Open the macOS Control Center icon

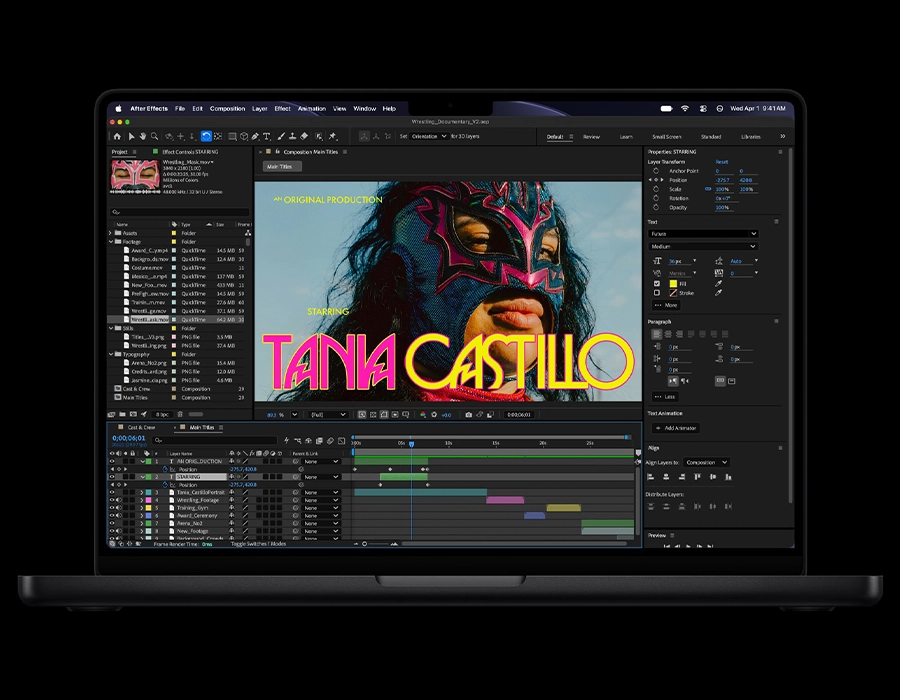[x=703, y=108]
